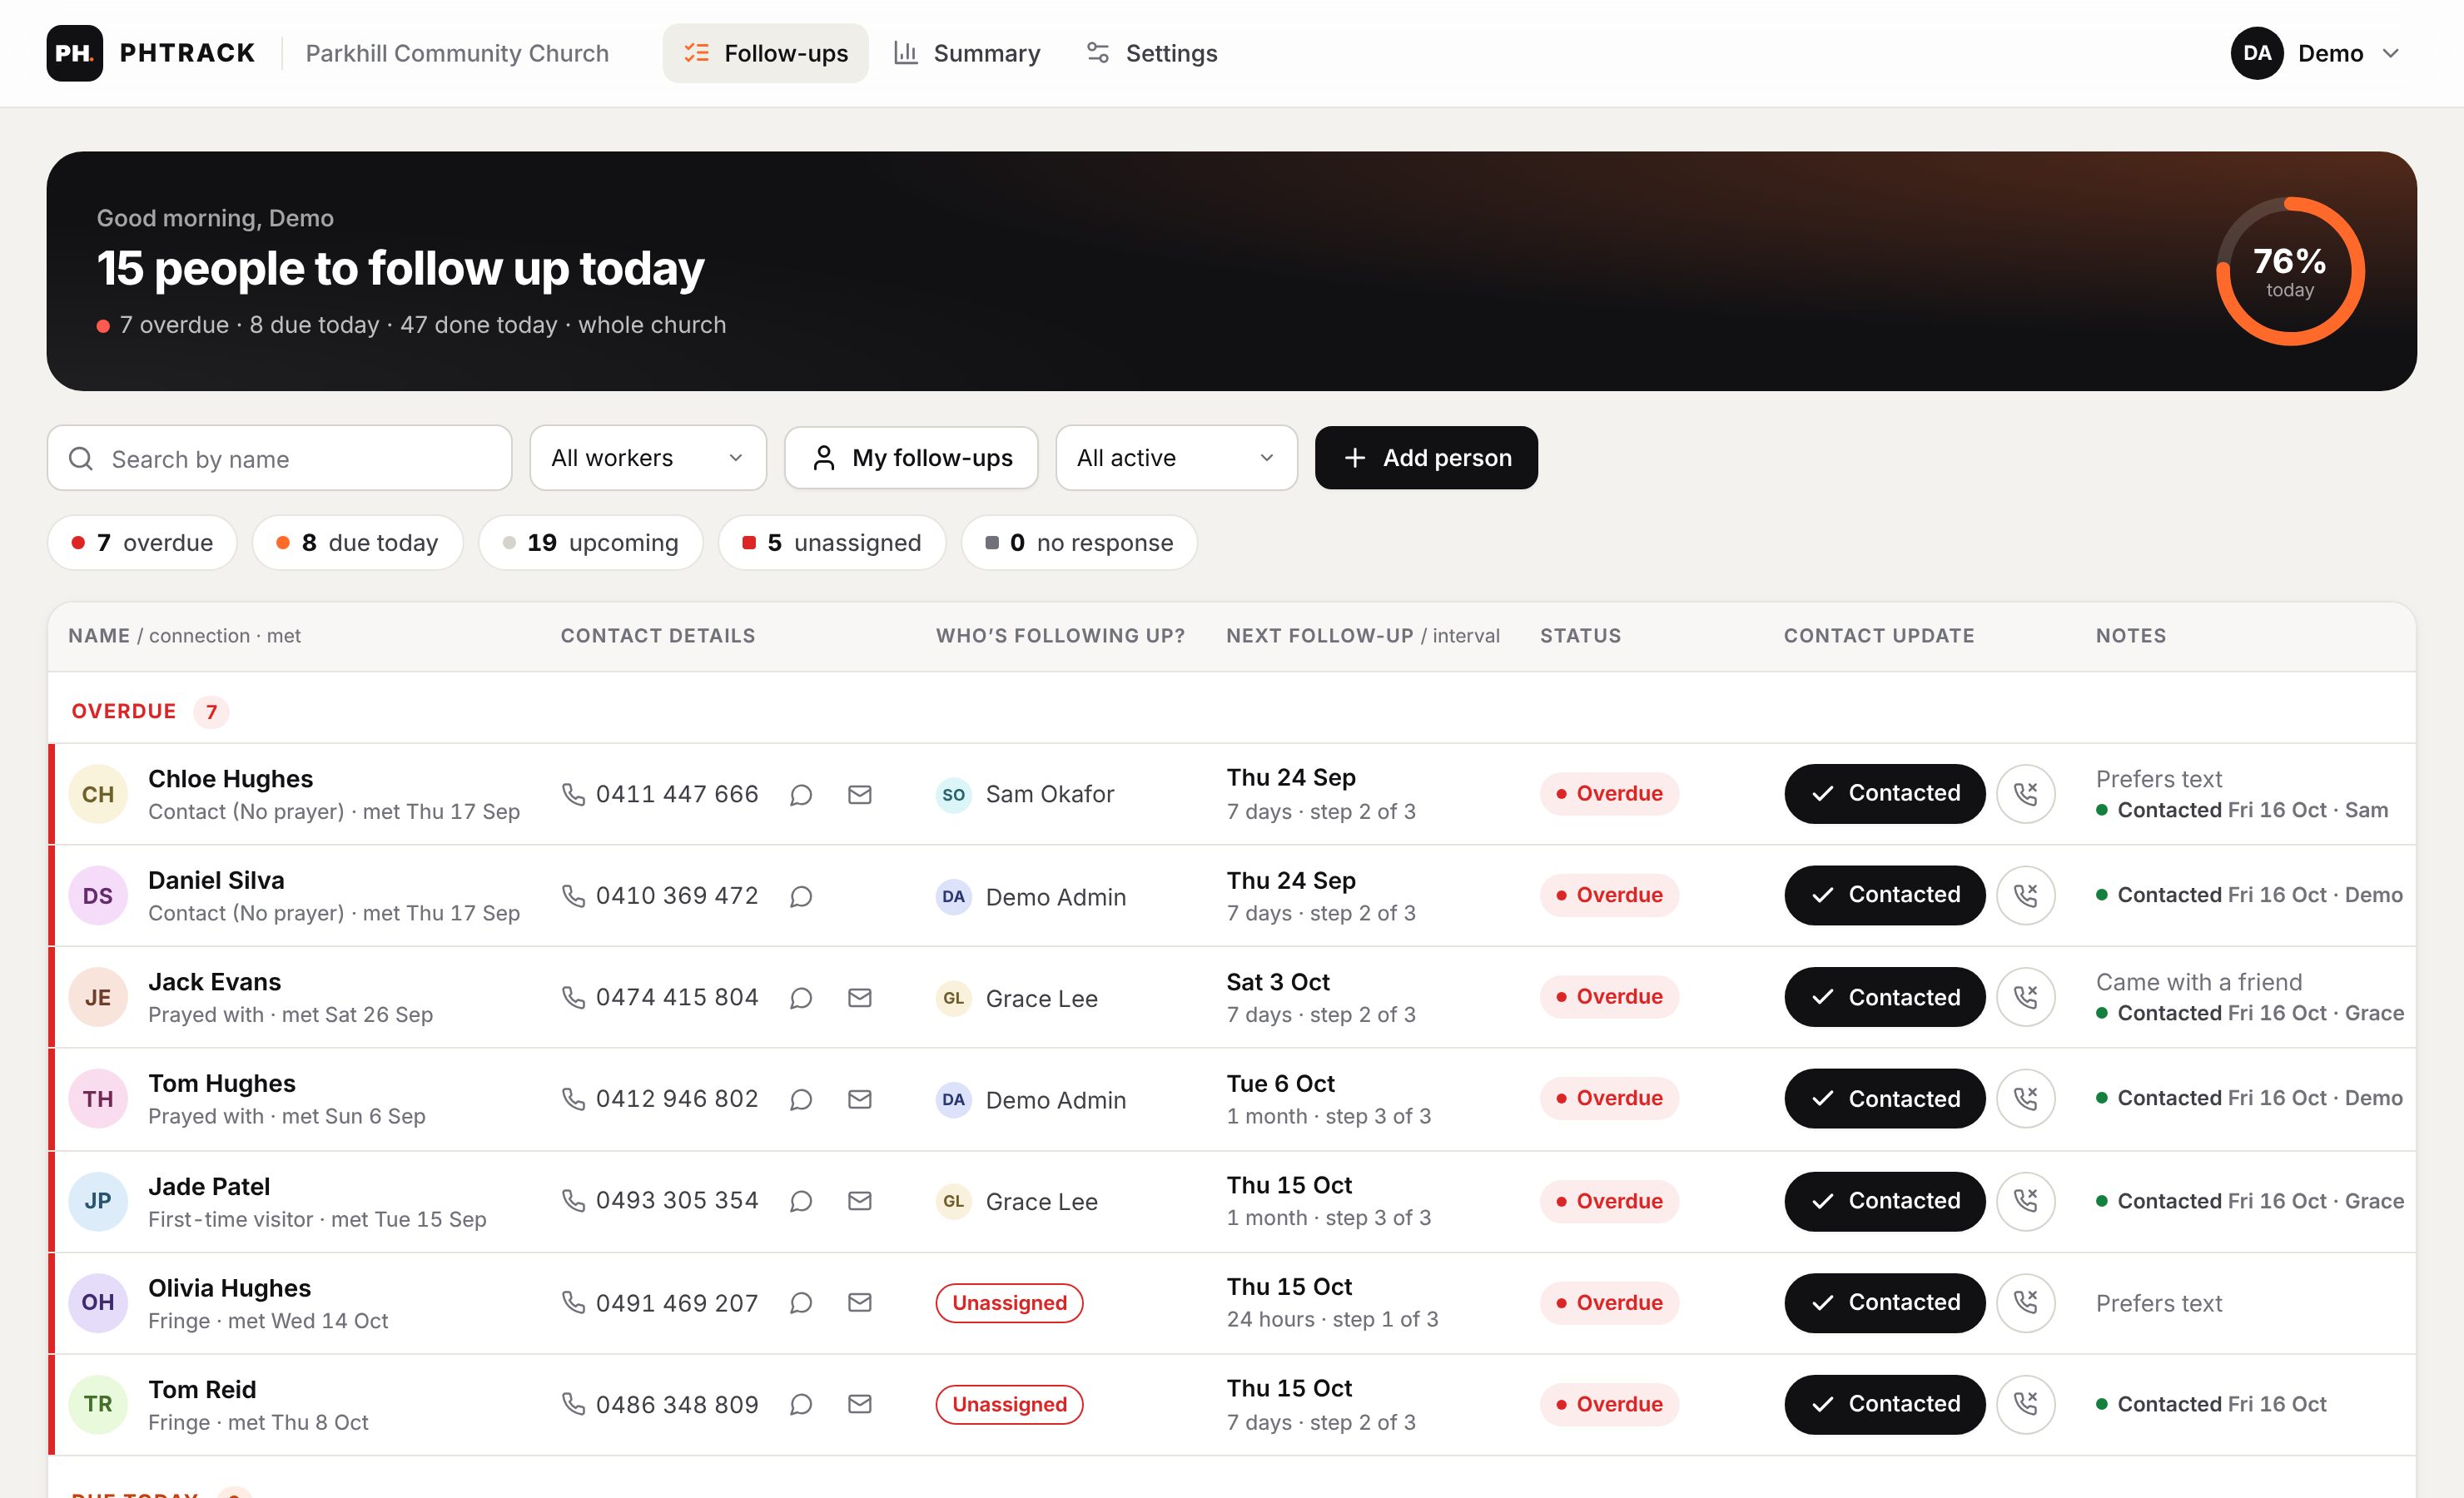The width and height of the screenshot is (2464, 1498).
Task: Open message bubble for Jack Evans
Action: (801, 998)
